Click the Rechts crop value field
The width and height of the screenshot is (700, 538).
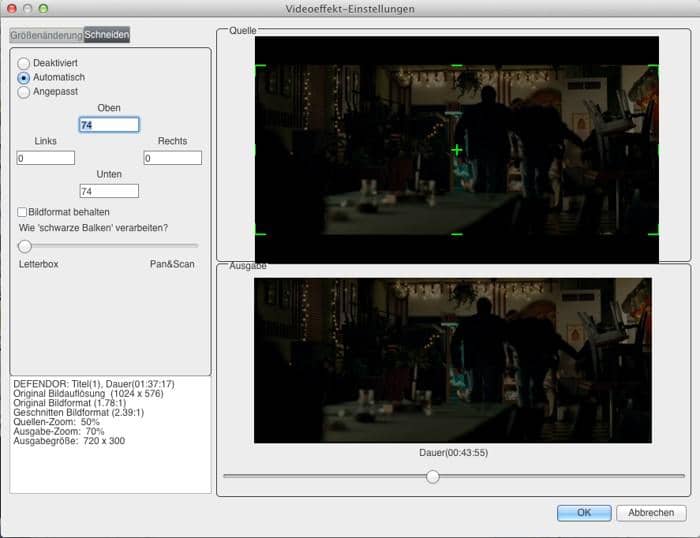(173, 158)
